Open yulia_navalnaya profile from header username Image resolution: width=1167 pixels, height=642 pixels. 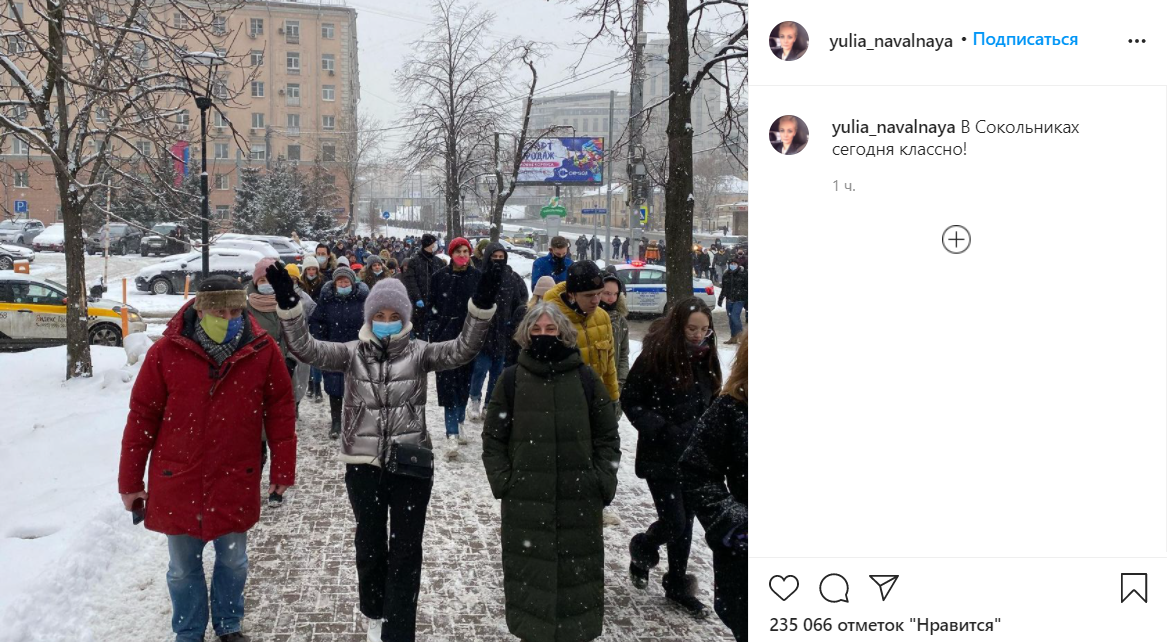pyautogui.click(x=891, y=41)
